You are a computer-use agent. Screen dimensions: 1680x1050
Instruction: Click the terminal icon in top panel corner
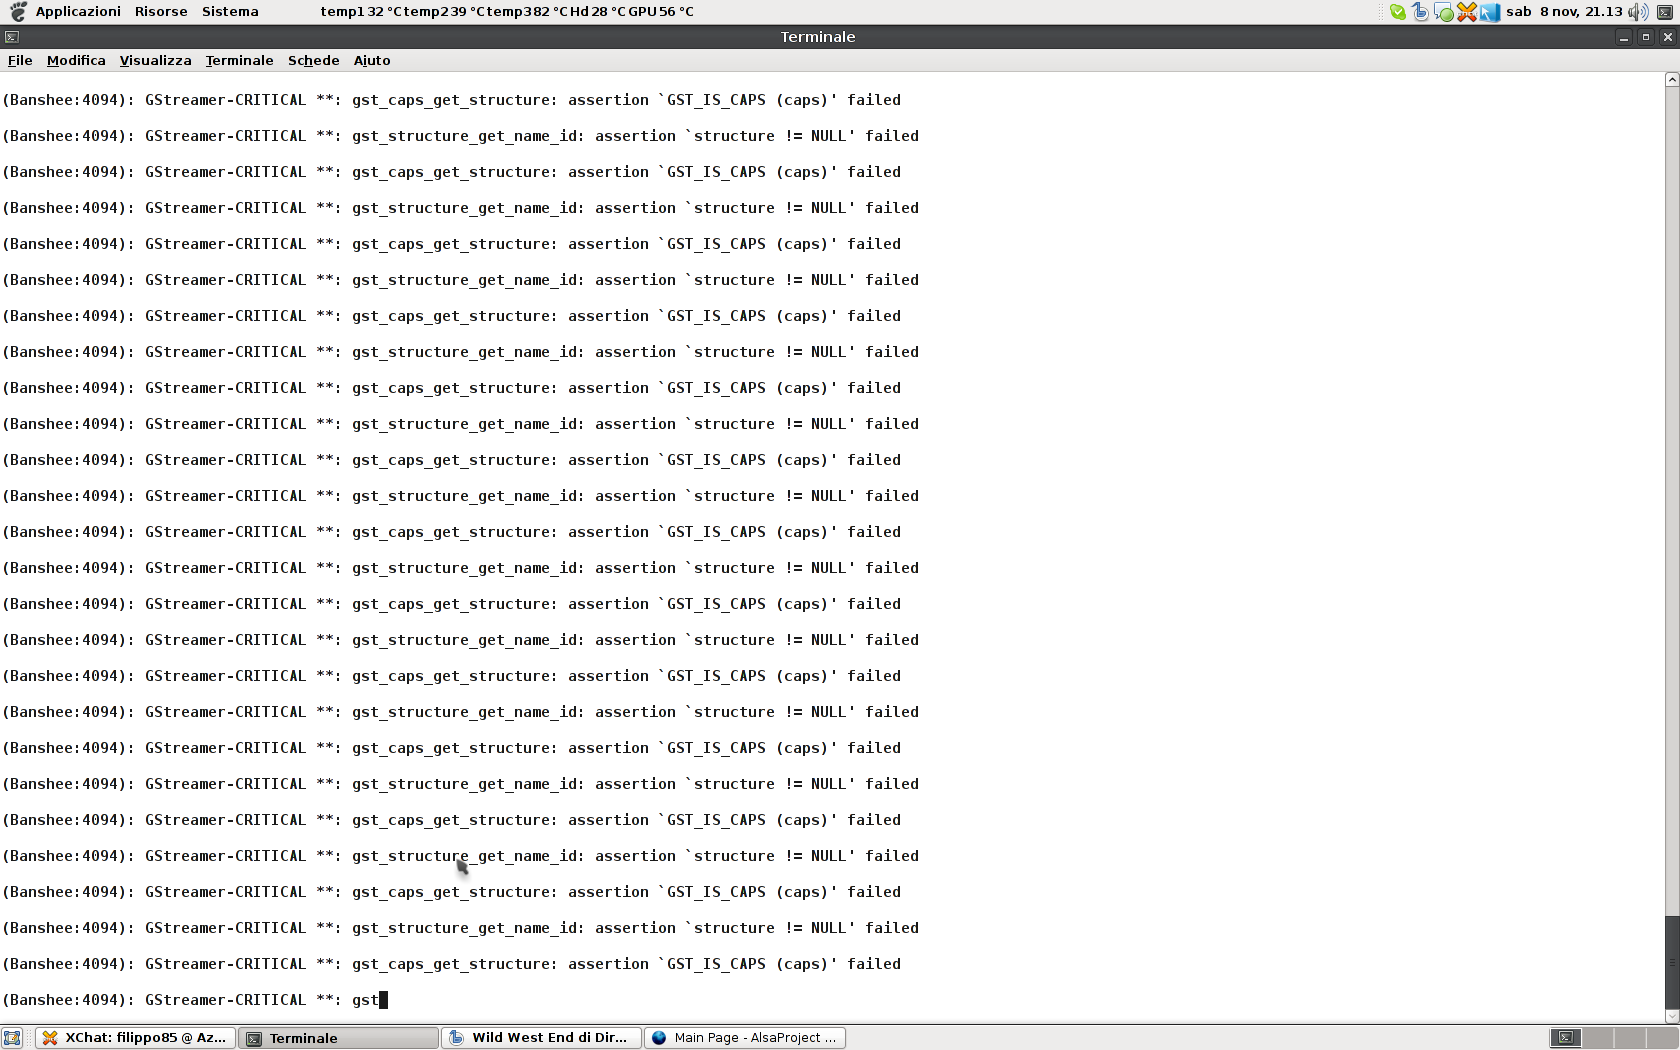[1665, 12]
